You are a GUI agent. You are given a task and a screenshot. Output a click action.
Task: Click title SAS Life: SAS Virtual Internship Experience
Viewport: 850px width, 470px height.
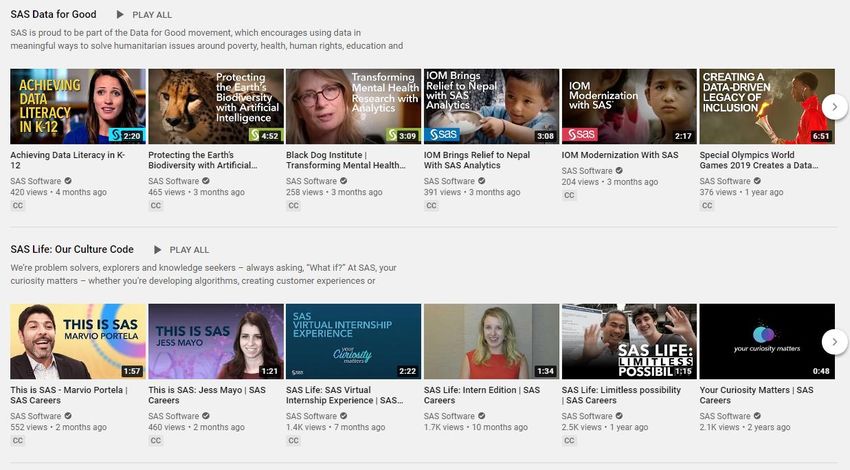point(345,395)
